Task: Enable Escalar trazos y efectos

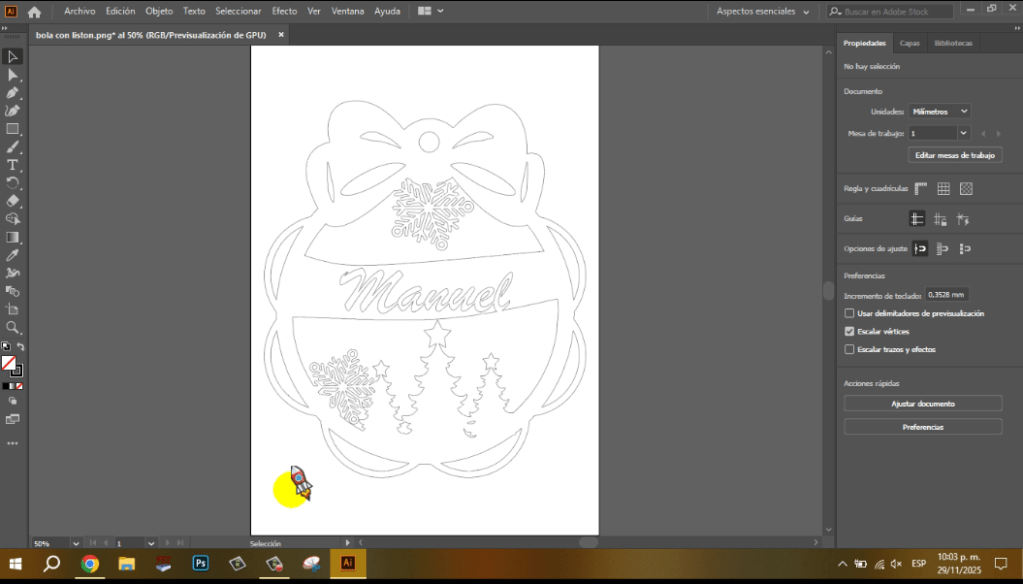Action: (x=849, y=349)
